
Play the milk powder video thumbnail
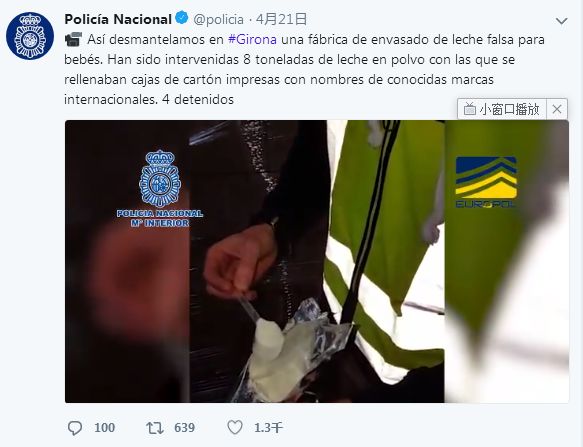pyautogui.click(x=317, y=261)
